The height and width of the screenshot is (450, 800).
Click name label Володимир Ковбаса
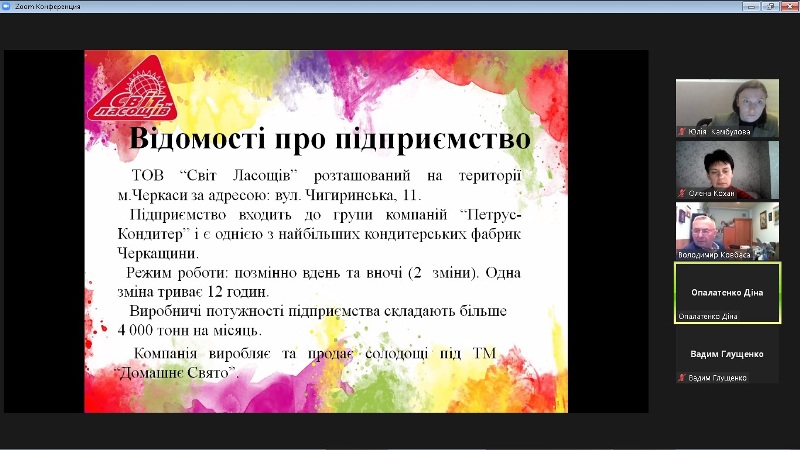[714, 255]
